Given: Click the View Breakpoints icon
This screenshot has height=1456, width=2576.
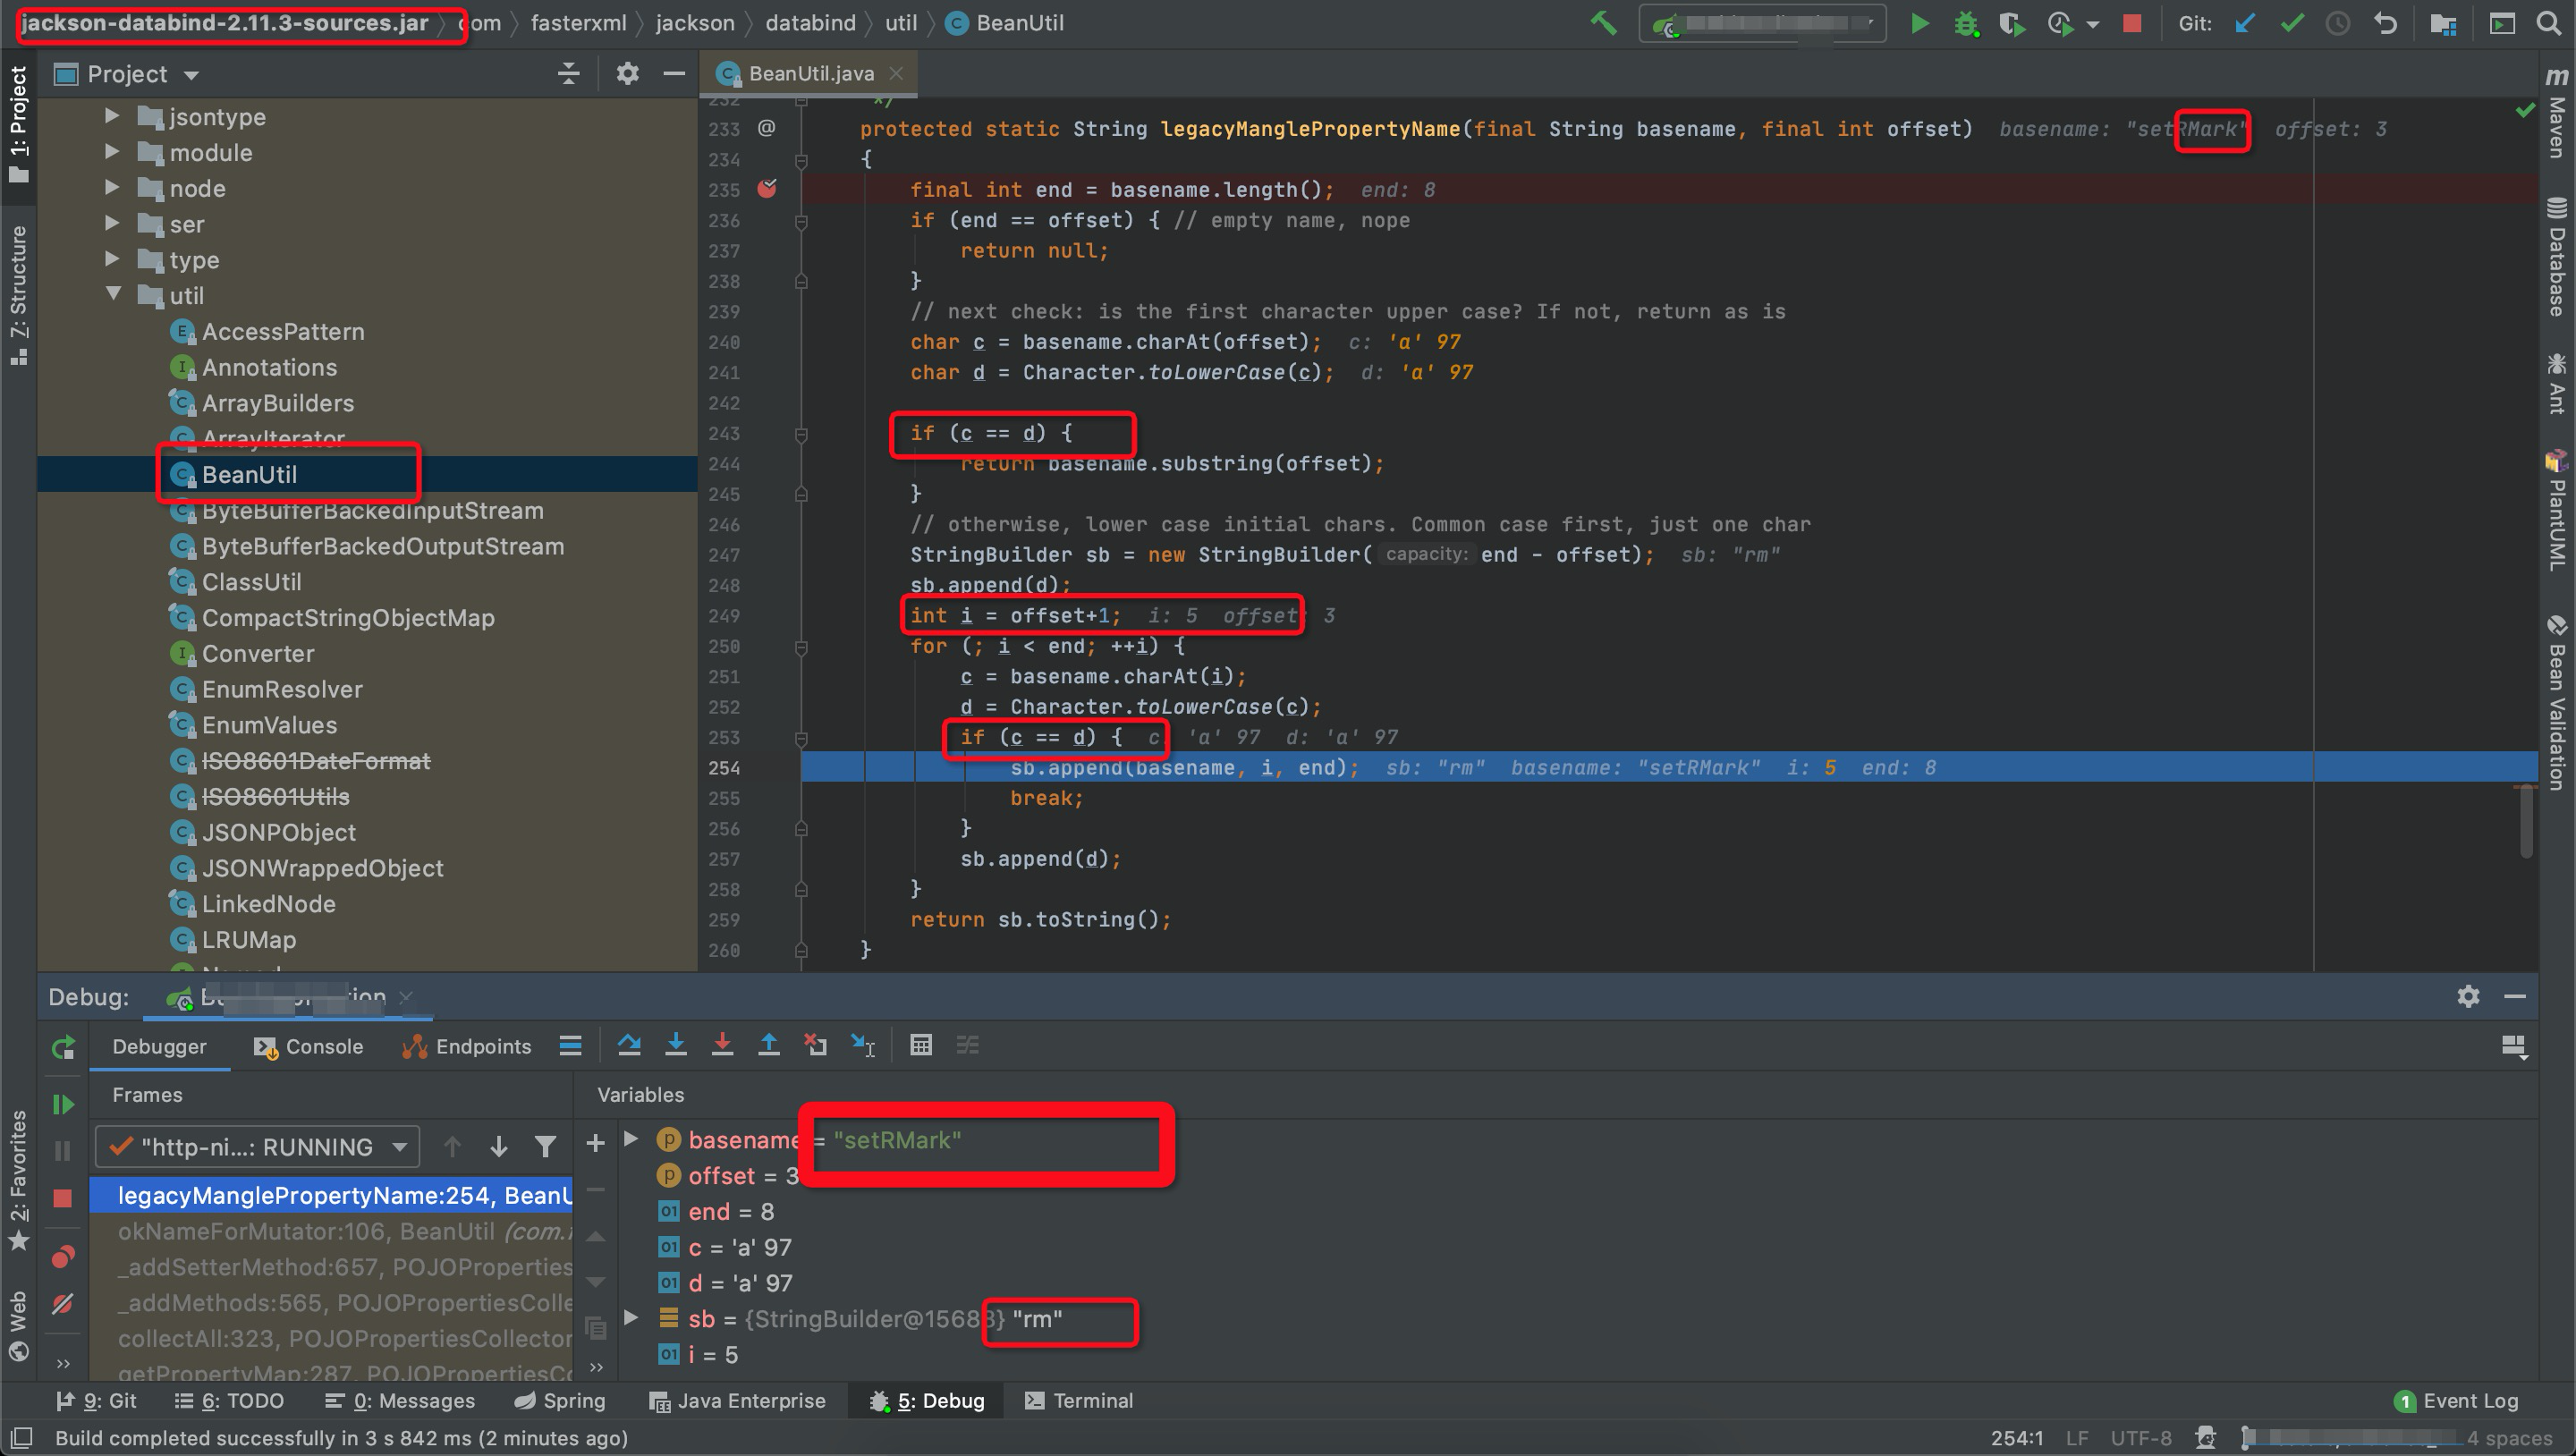Looking at the screenshot, I should (x=62, y=1257).
